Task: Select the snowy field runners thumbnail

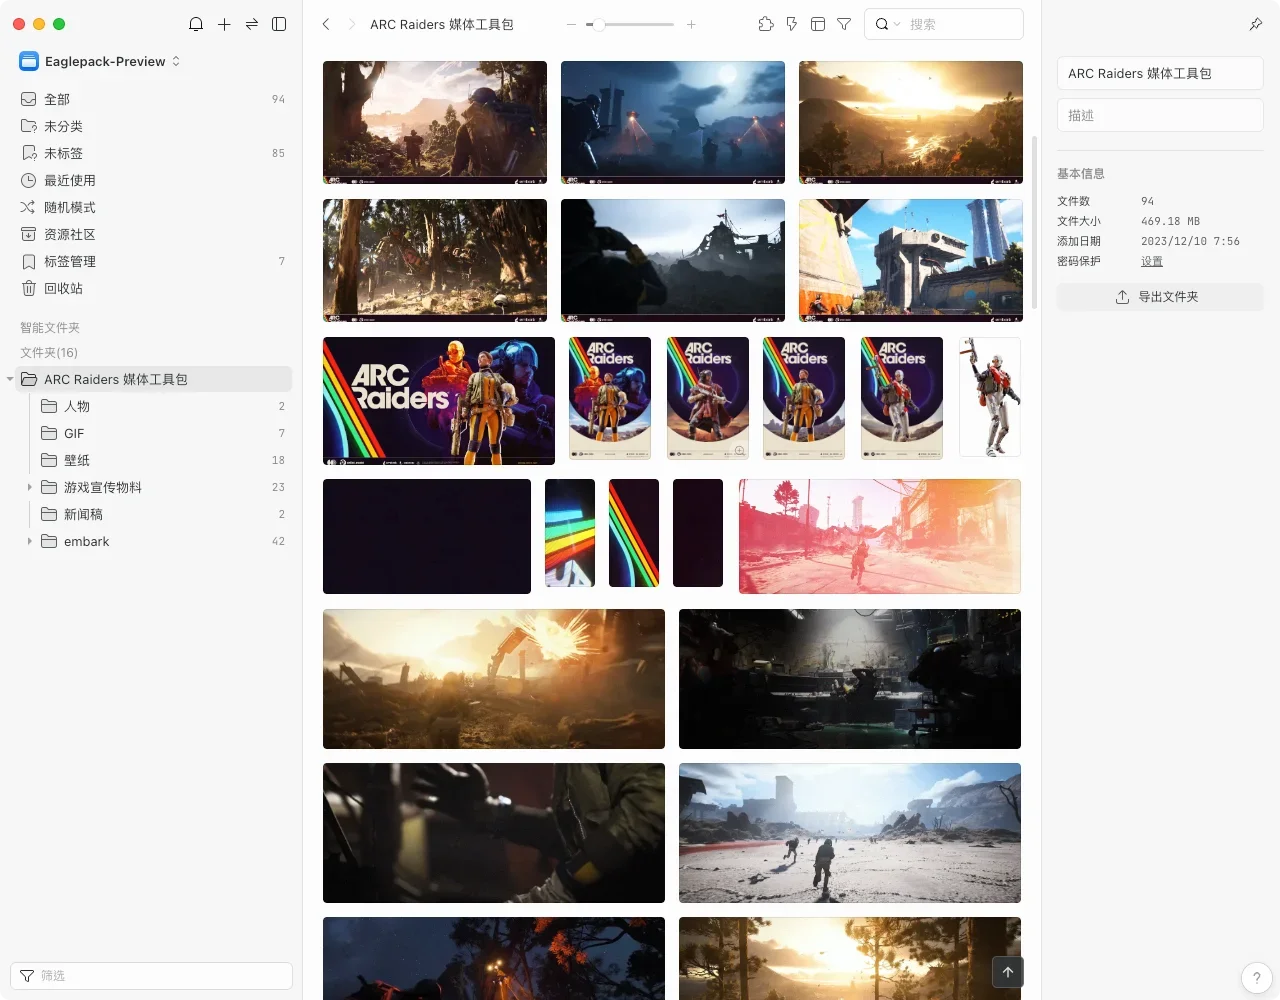Action: (x=850, y=833)
